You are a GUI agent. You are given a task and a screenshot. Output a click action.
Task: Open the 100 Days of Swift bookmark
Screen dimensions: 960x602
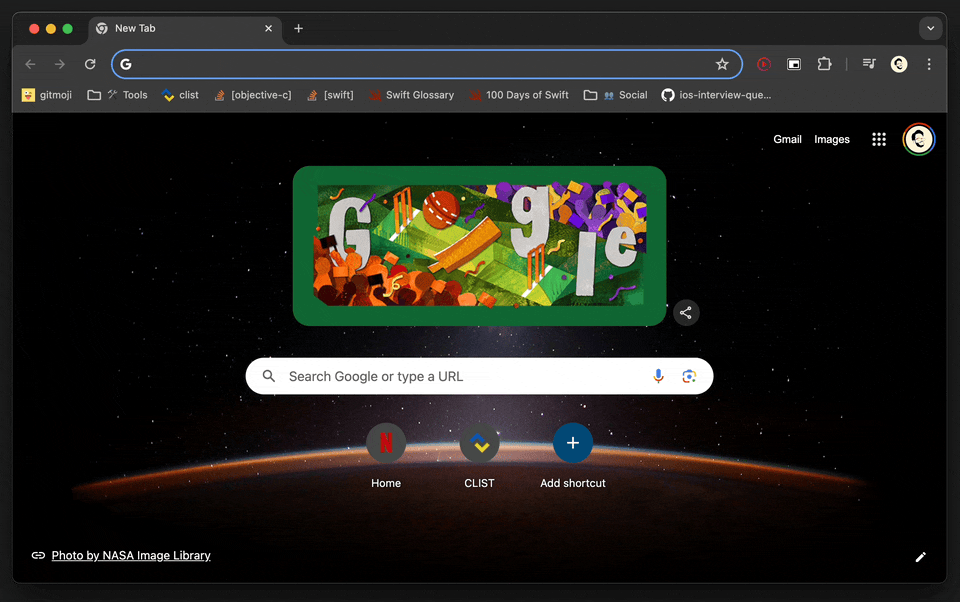(x=519, y=95)
